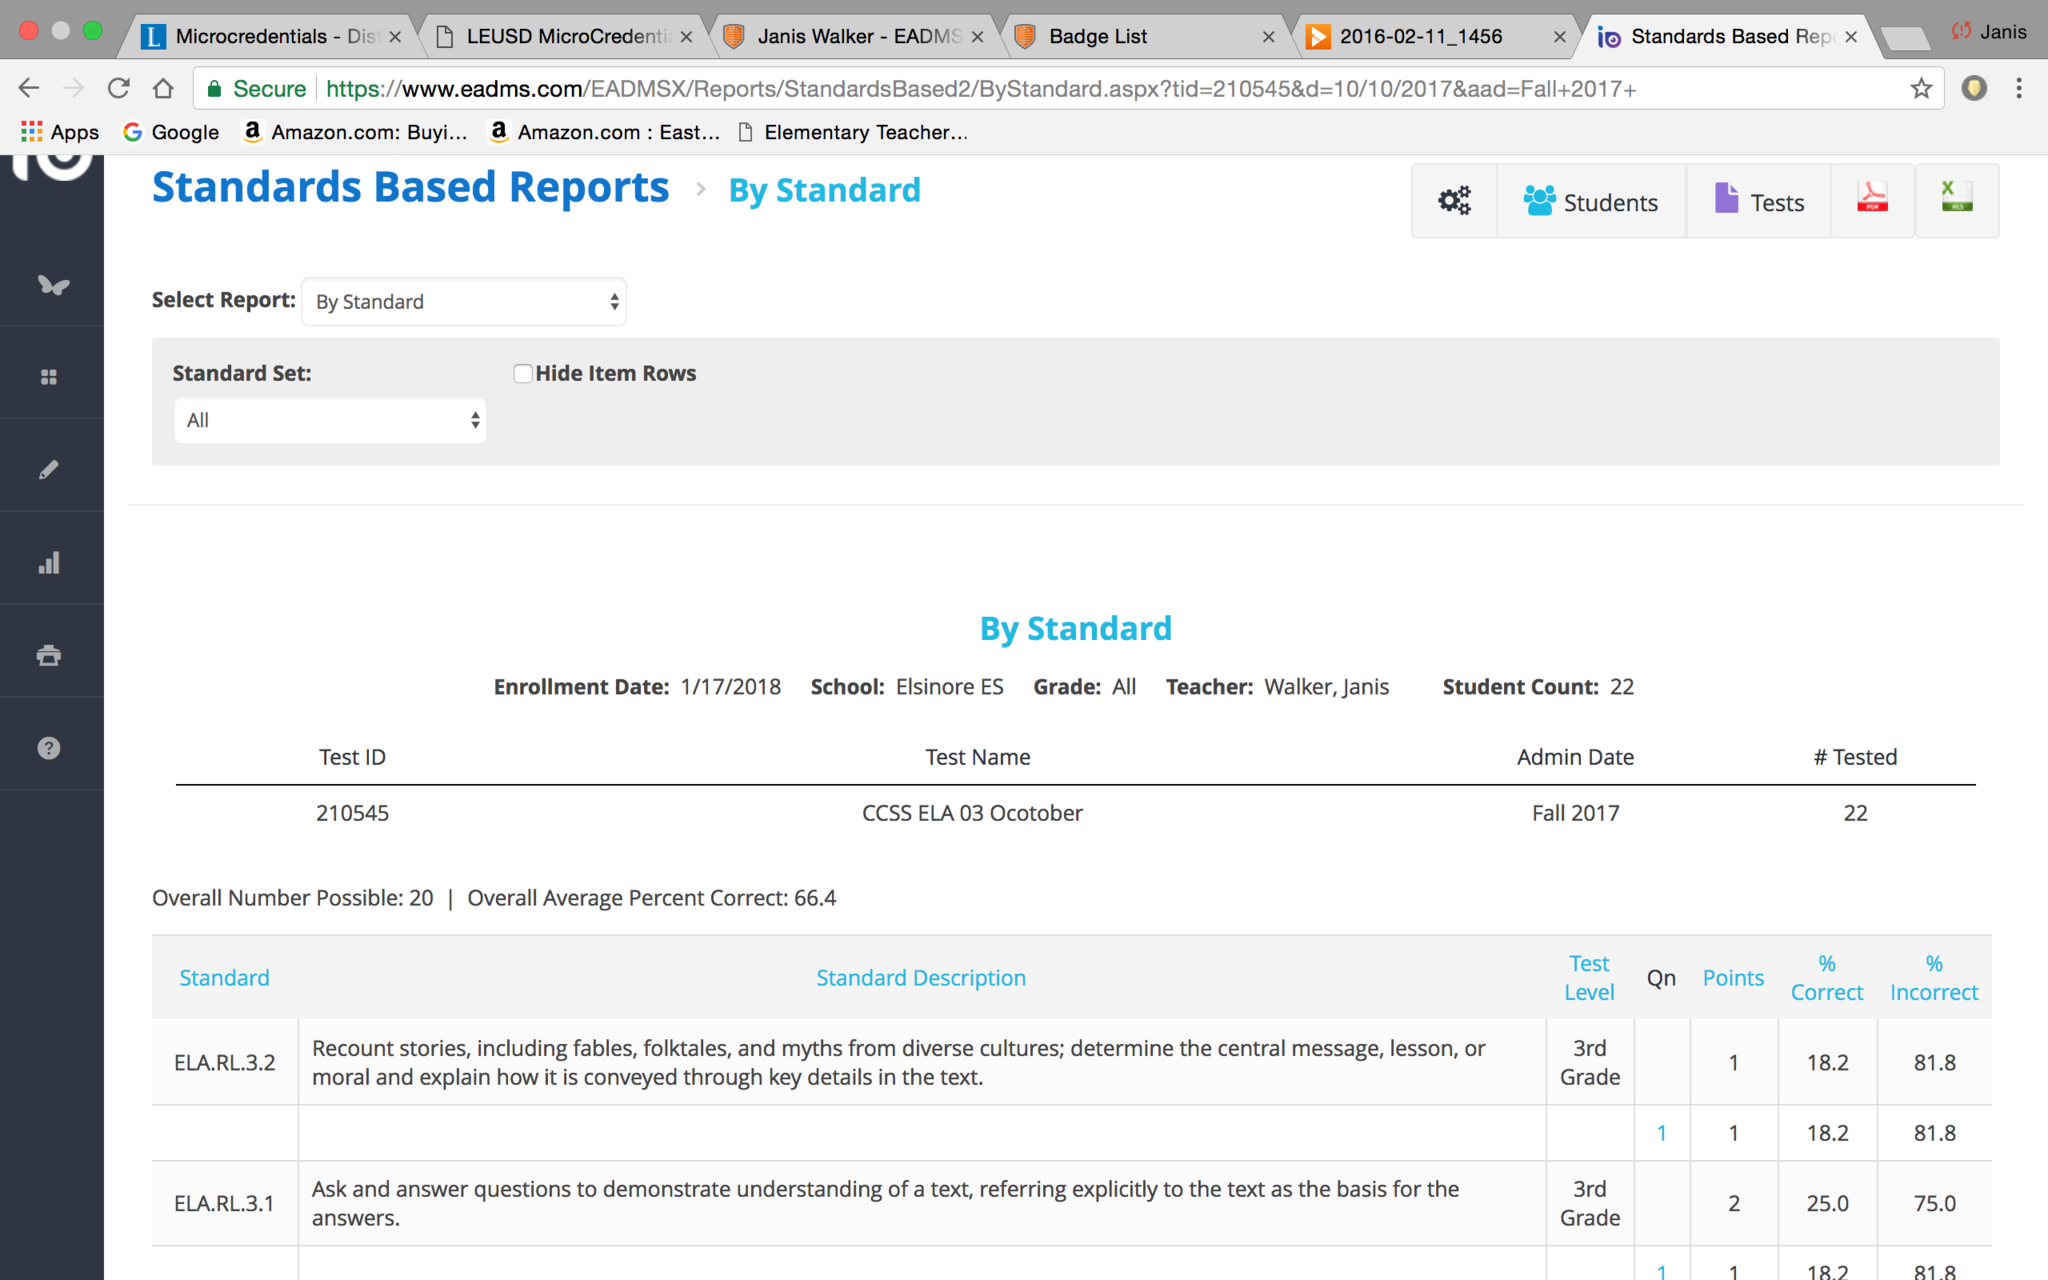
Task: Click the Tests button
Action: pos(1759,202)
